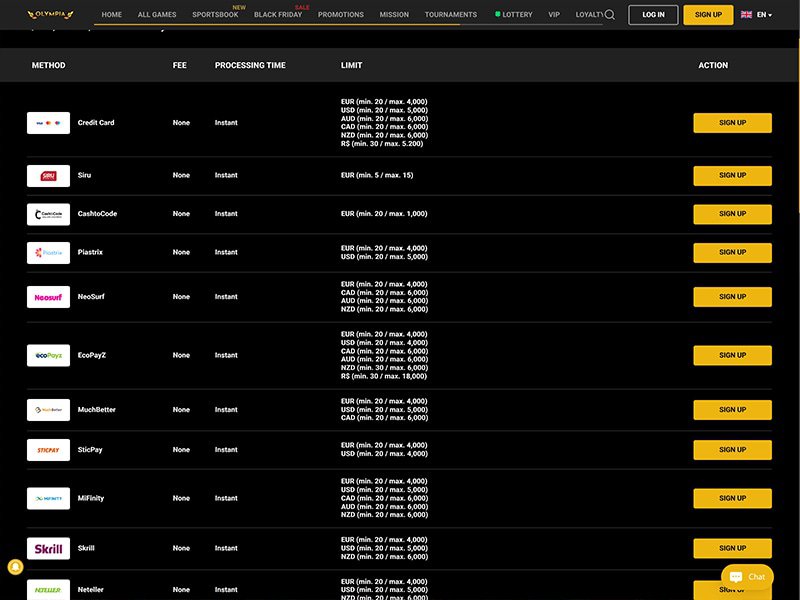Viewport: 800px width, 600px height.
Task: Click the 'Credit Card' method name
Action: click(x=96, y=123)
